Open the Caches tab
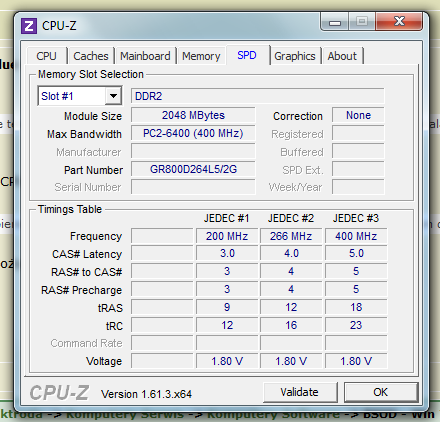The image size is (440, 422). [91, 56]
